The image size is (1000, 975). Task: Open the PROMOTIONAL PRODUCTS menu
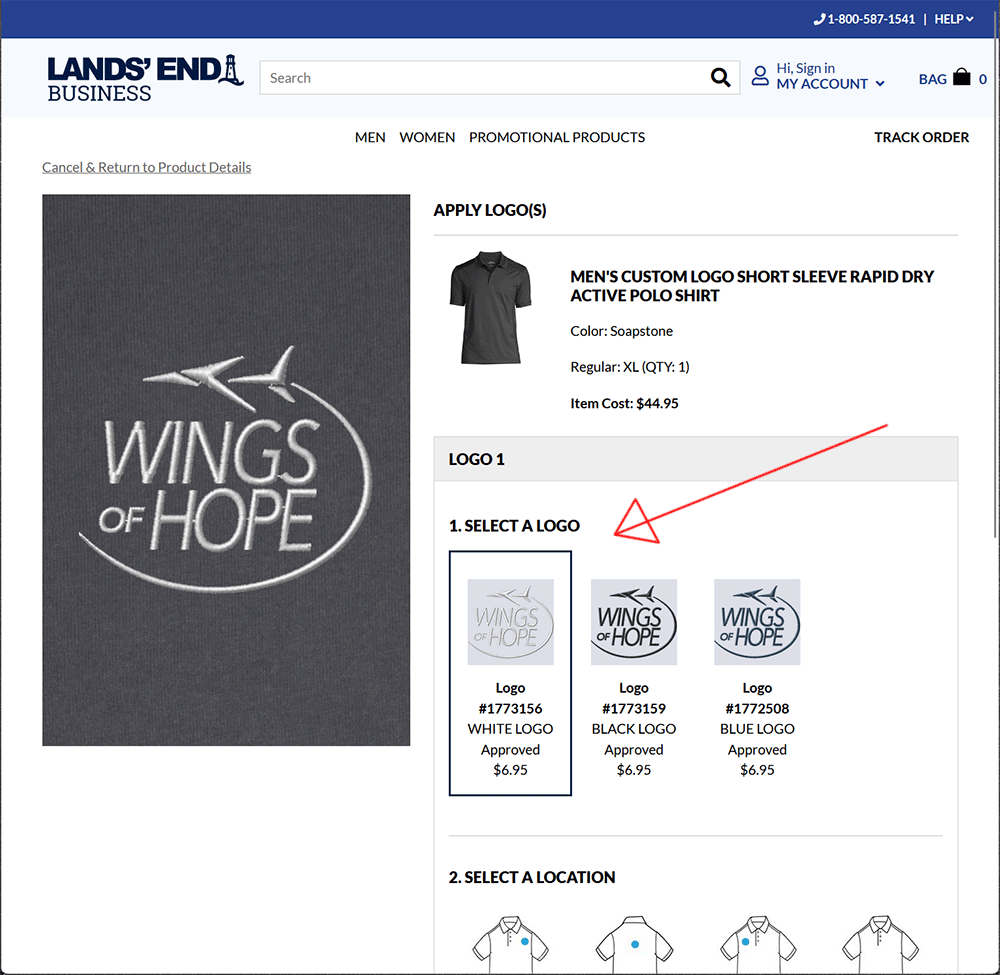[557, 137]
